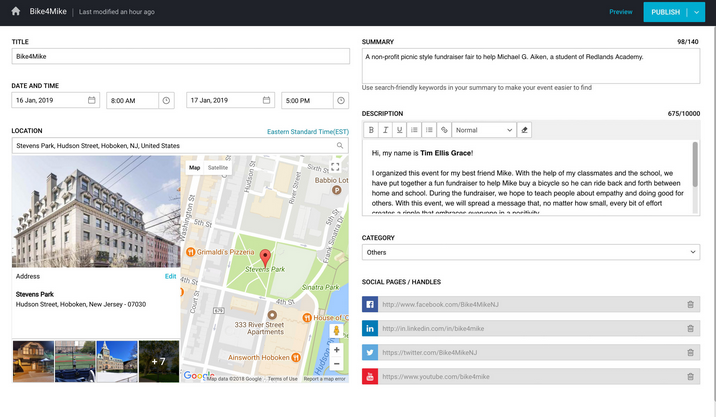Edit the LinkedIn URL field
The height and width of the screenshot is (417, 716).
[x=530, y=328]
